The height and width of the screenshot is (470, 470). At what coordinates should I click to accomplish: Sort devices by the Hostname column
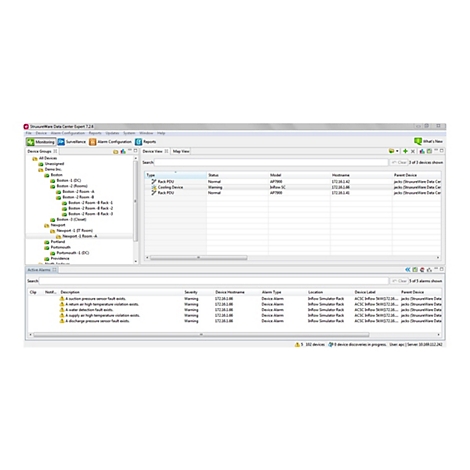click(x=361, y=175)
